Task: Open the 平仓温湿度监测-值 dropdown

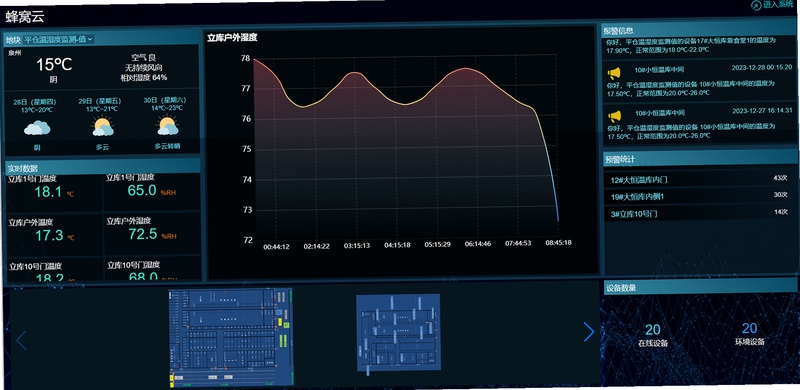Action: [x=59, y=39]
